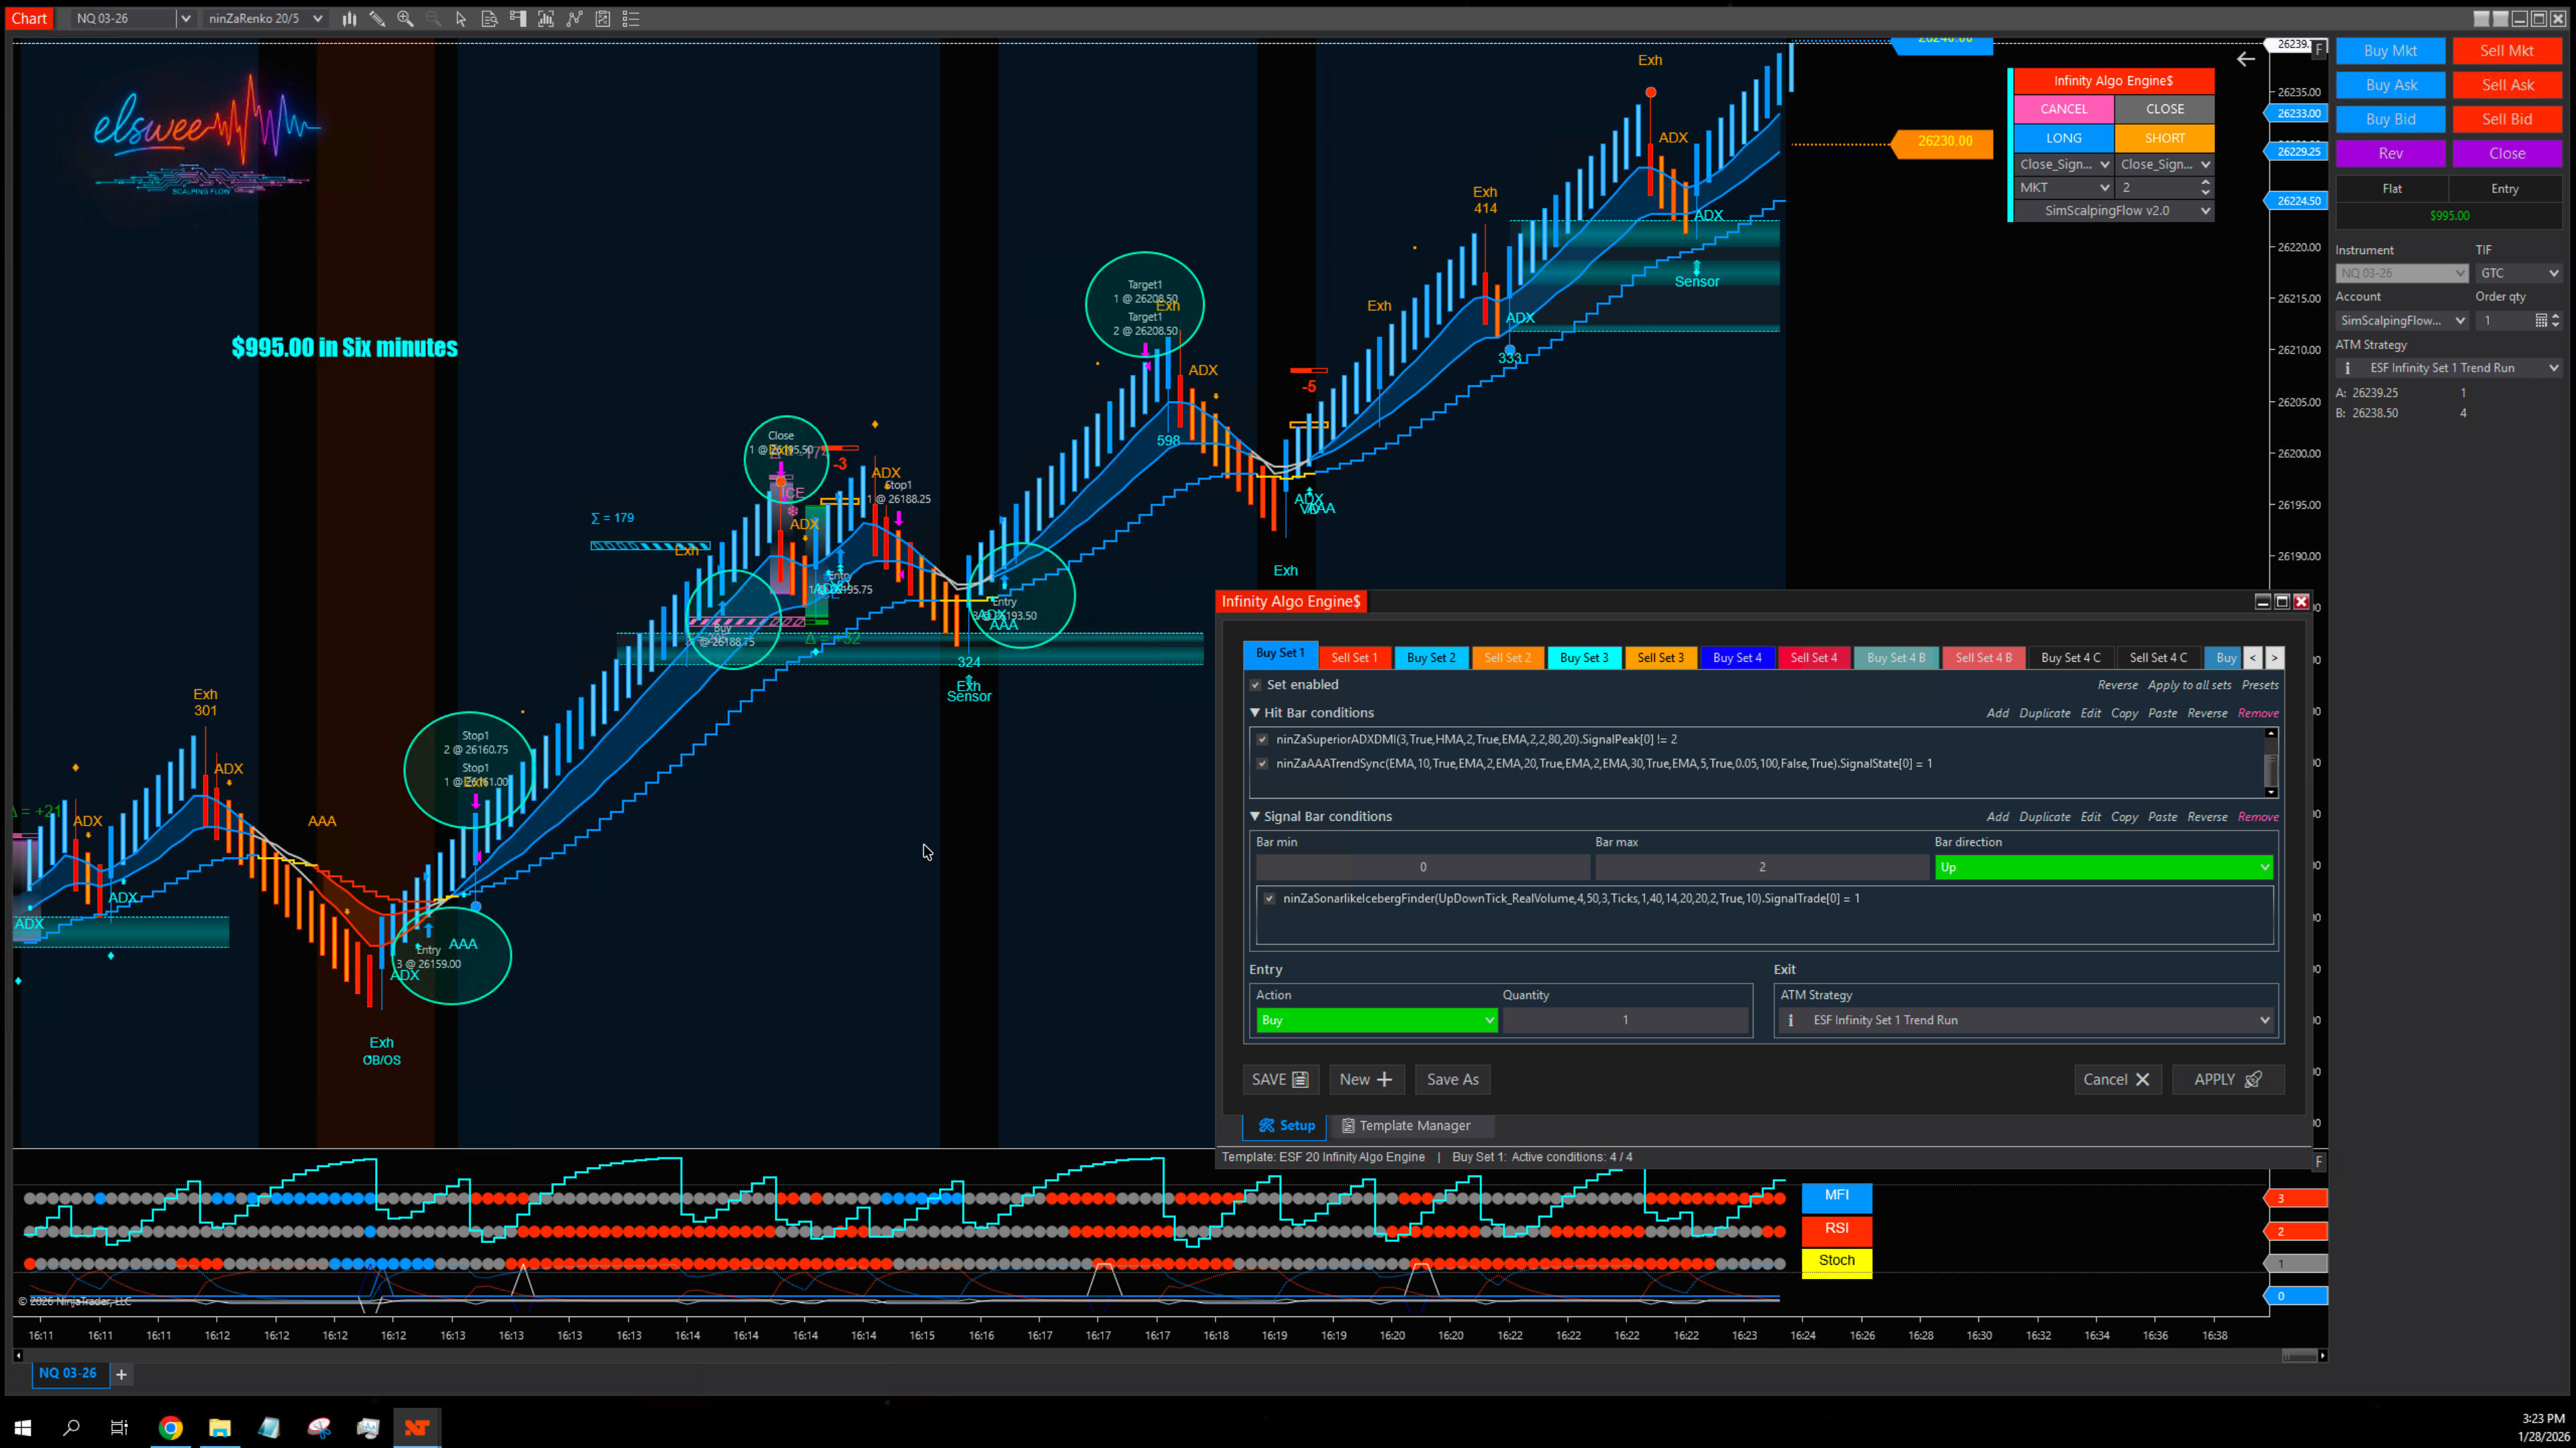Click the Bar max input field
Viewport: 2576px width, 1448px height.
(1761, 867)
